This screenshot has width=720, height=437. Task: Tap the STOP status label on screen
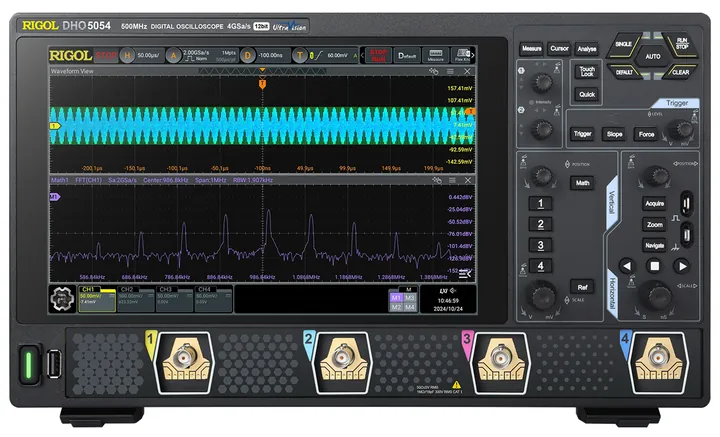click(106, 56)
